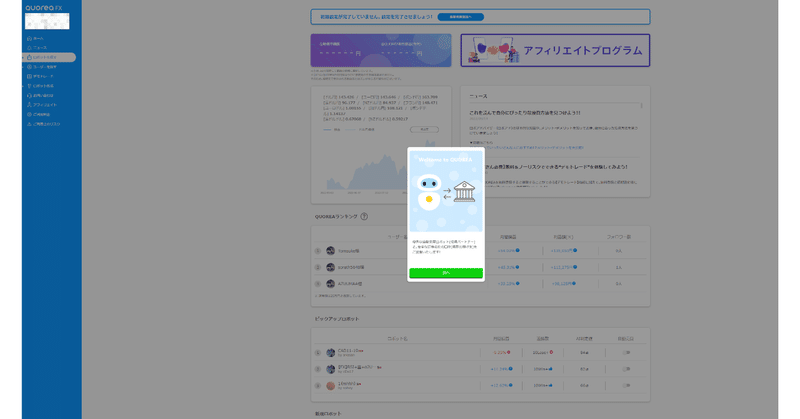Toggle auto trading for second pickup robot
This screenshot has height=419, width=800.
(626, 368)
